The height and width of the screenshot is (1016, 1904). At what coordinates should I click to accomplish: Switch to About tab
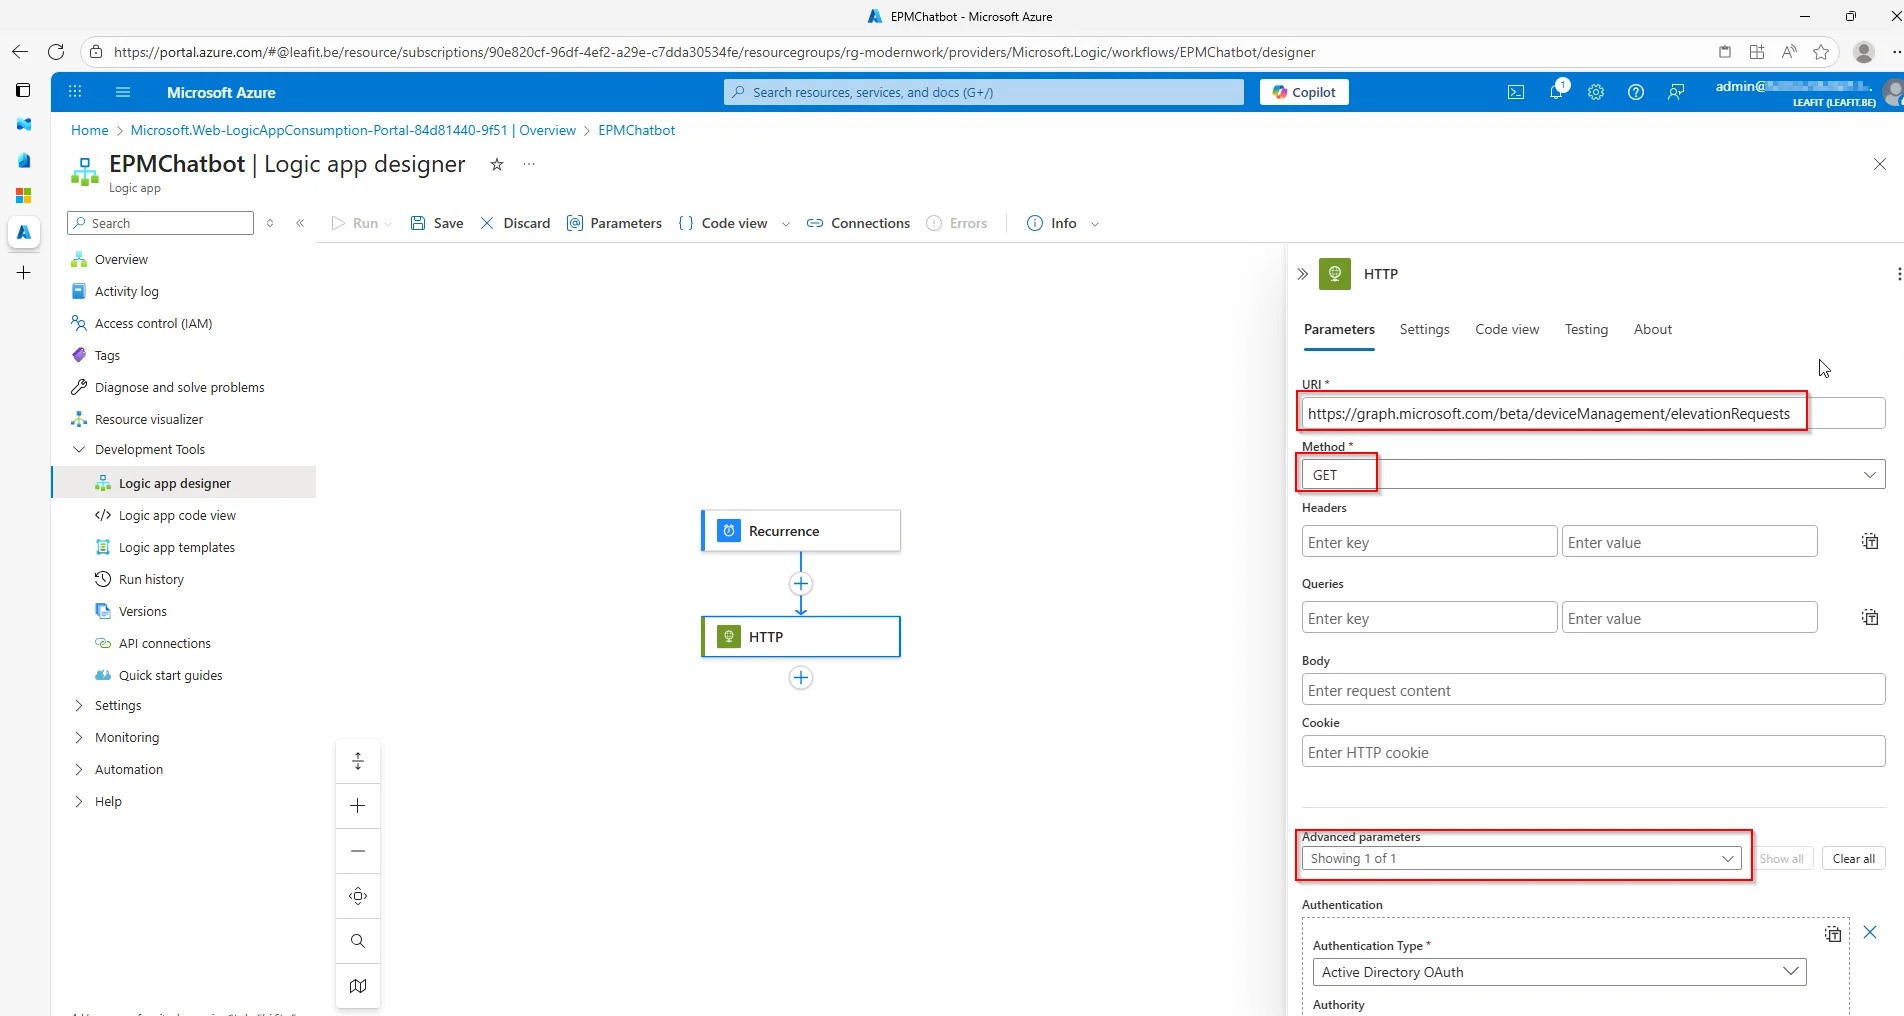[x=1652, y=329]
